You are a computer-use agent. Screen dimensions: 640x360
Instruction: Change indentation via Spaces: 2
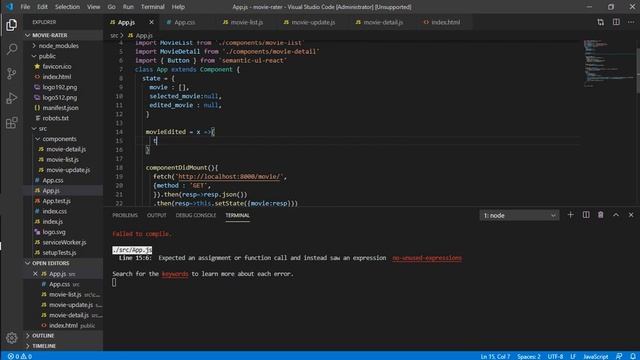coord(529,356)
